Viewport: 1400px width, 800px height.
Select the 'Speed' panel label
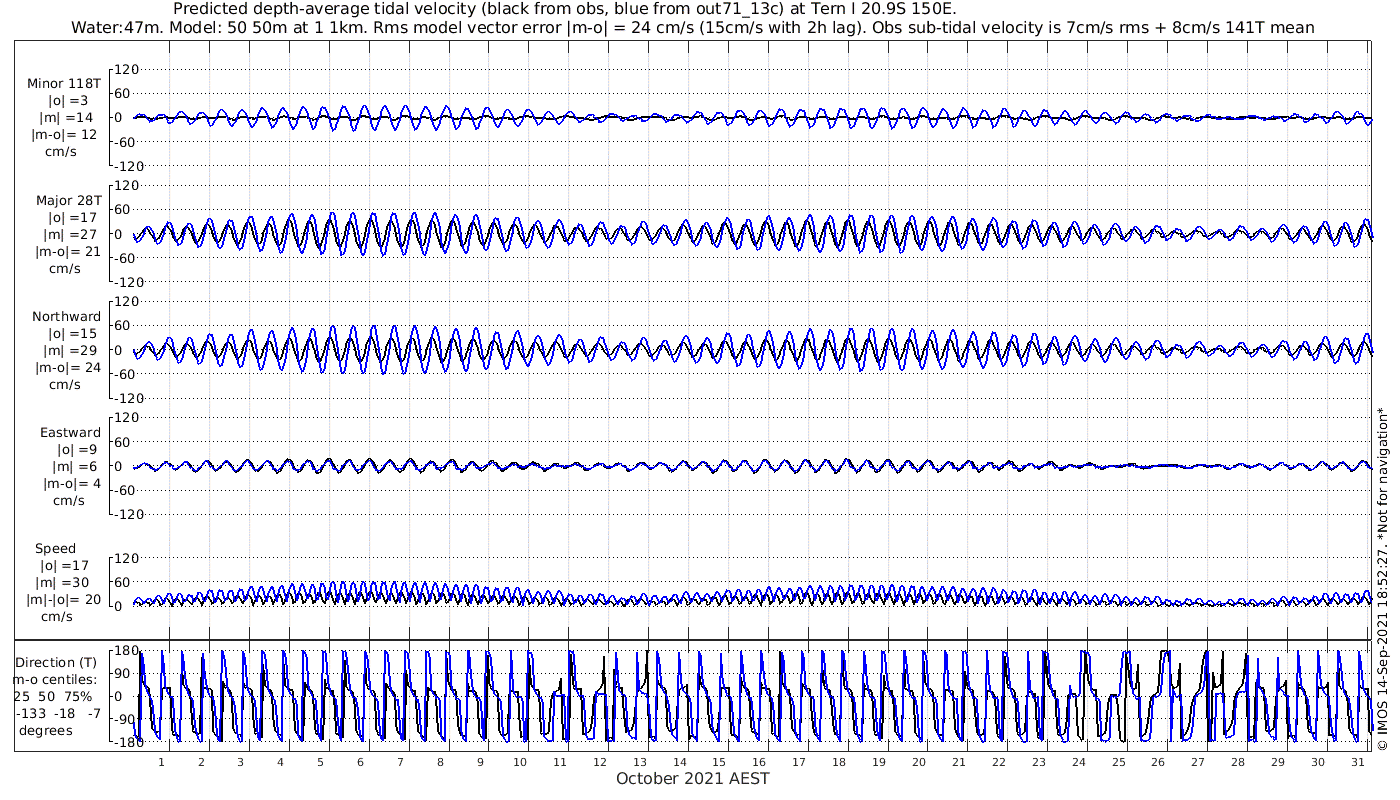tap(55, 549)
